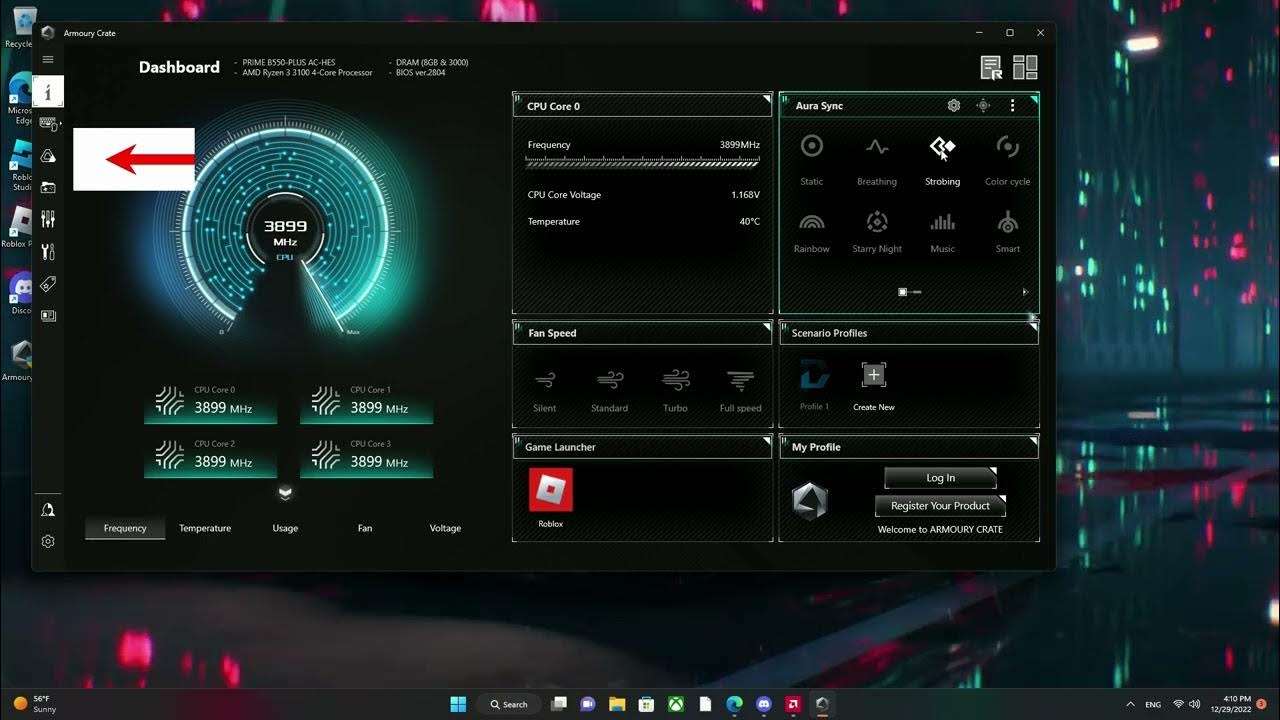Viewport: 1280px width, 720px height.
Task: Switch dashboard to grid layout view icon
Action: pos(1025,67)
